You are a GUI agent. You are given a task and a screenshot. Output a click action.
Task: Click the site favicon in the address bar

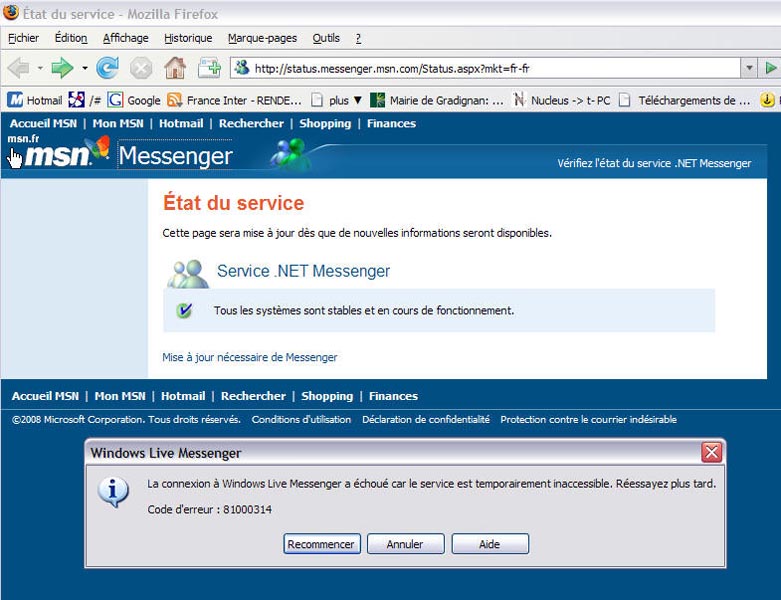[x=242, y=68]
